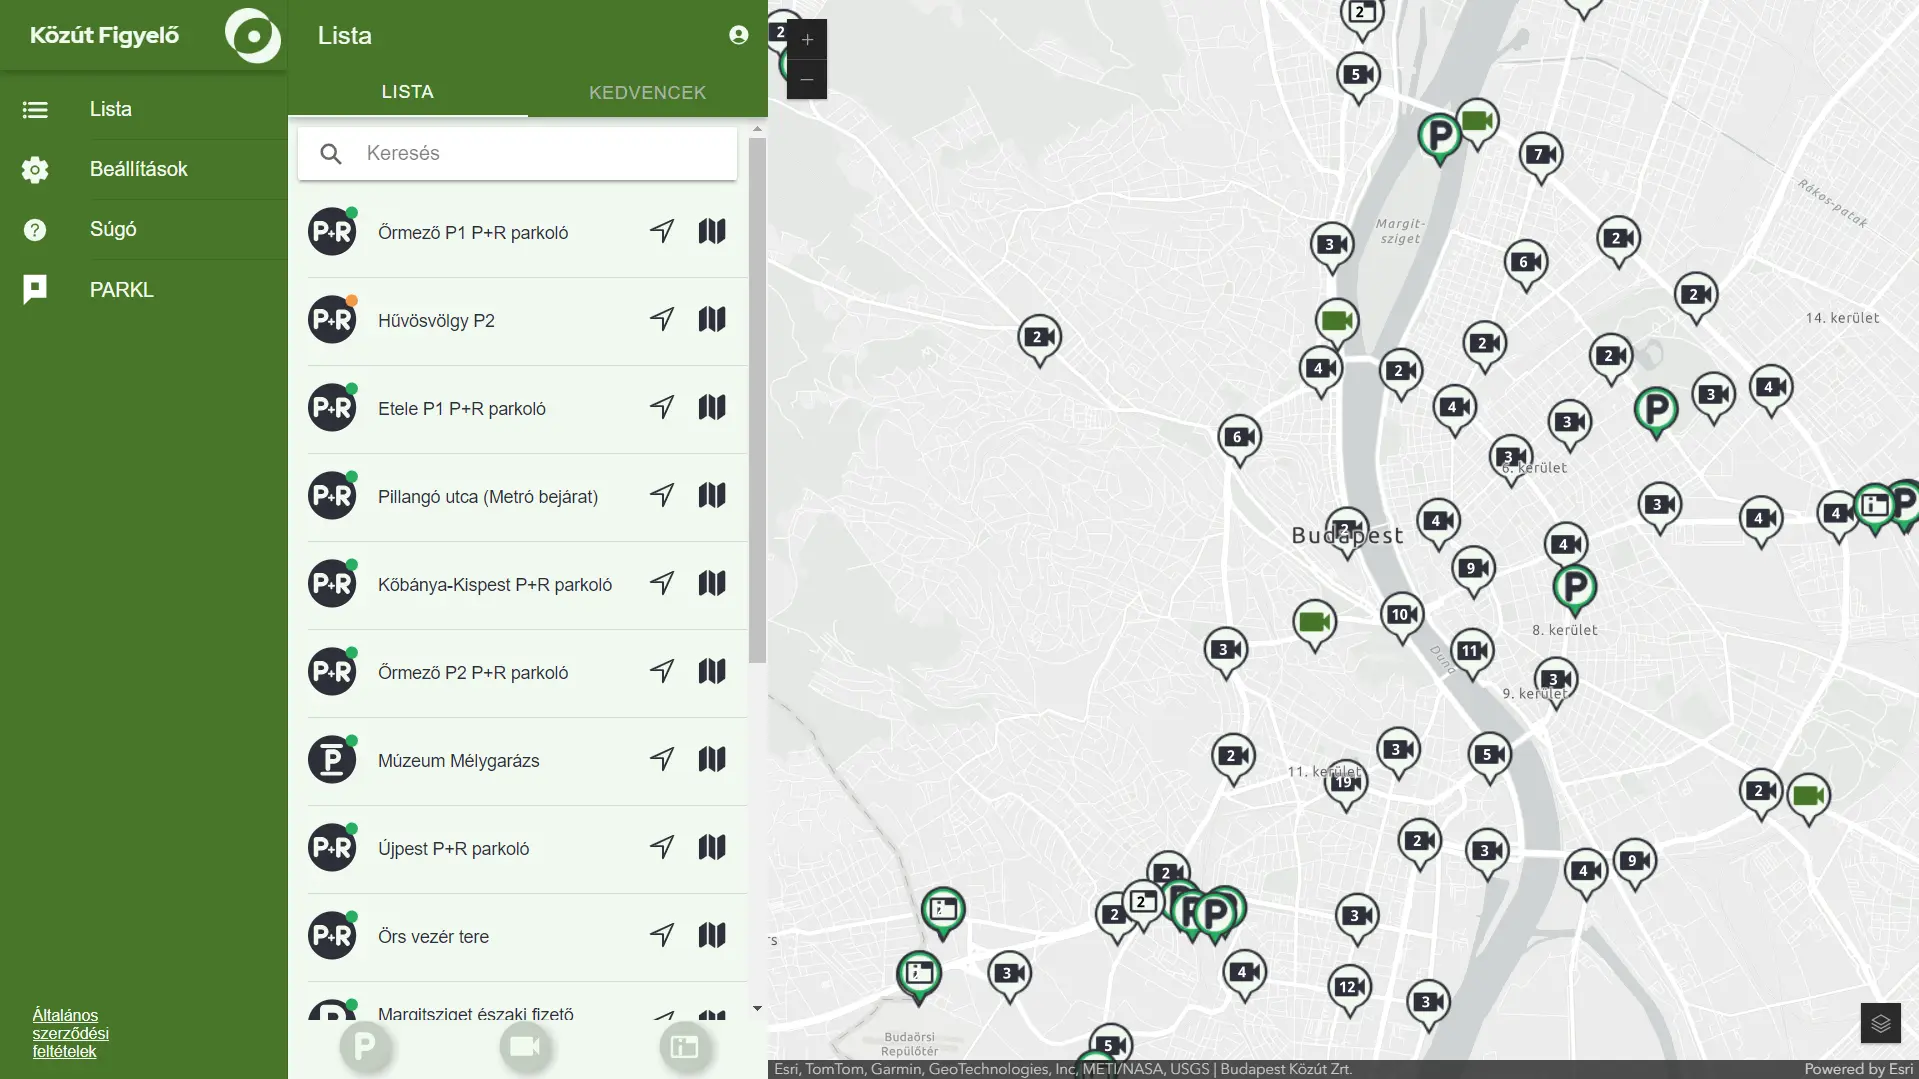The width and height of the screenshot is (1919, 1079).
Task: Toggle the info board filter at bottom
Action: click(685, 1047)
